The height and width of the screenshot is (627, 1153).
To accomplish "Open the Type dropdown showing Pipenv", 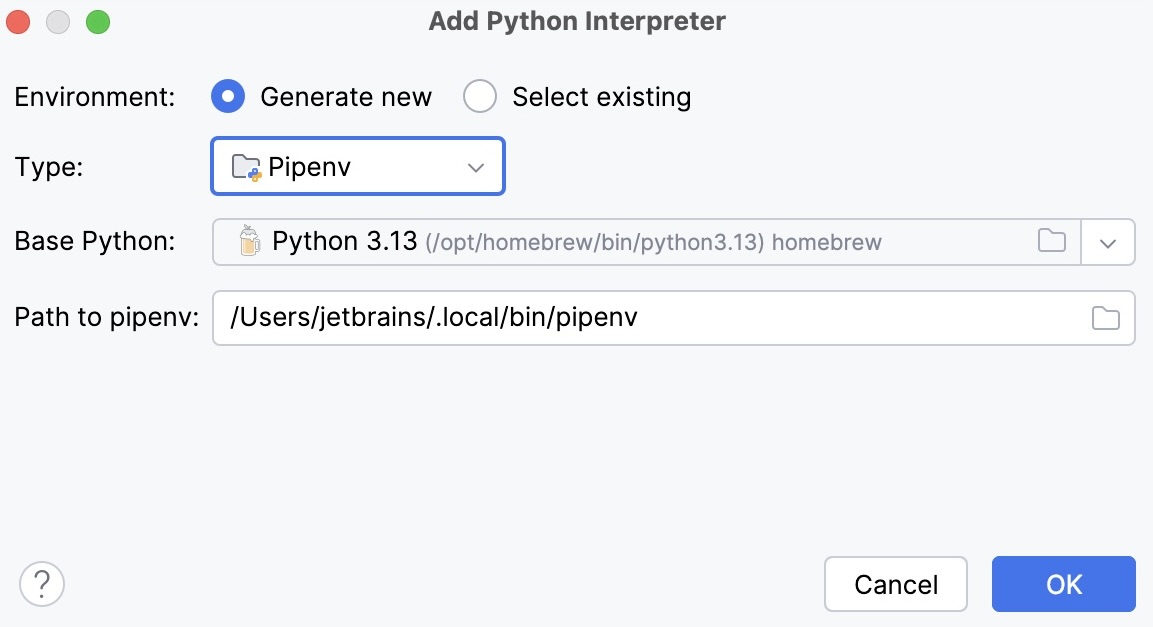I will pos(357,166).
